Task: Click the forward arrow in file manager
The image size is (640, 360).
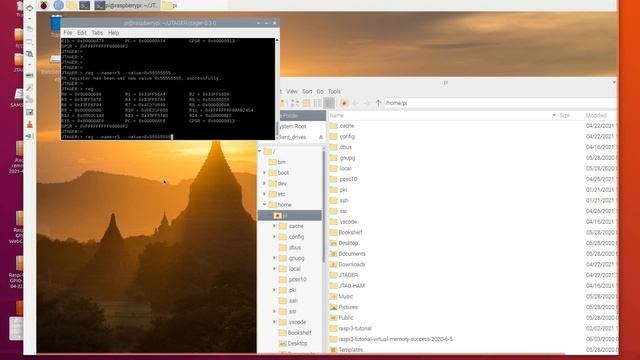Action: pos(367,103)
